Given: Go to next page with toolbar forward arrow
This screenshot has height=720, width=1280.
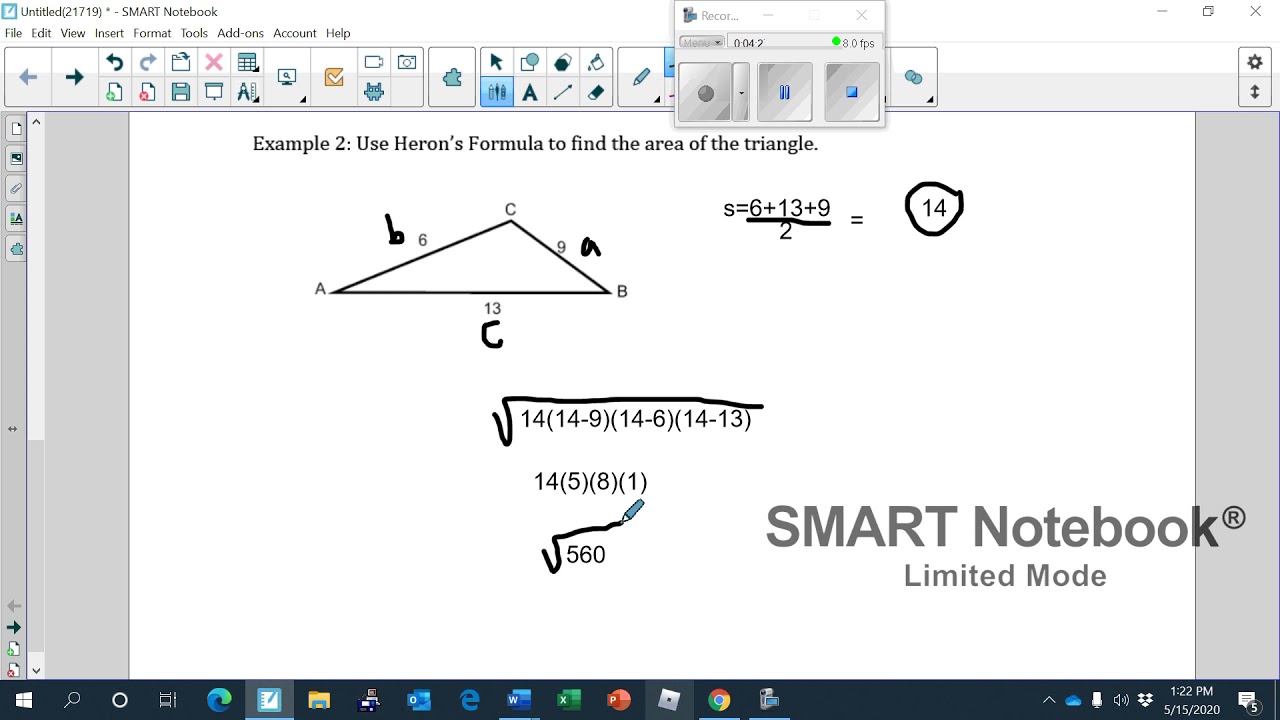Looking at the screenshot, I should 74,77.
